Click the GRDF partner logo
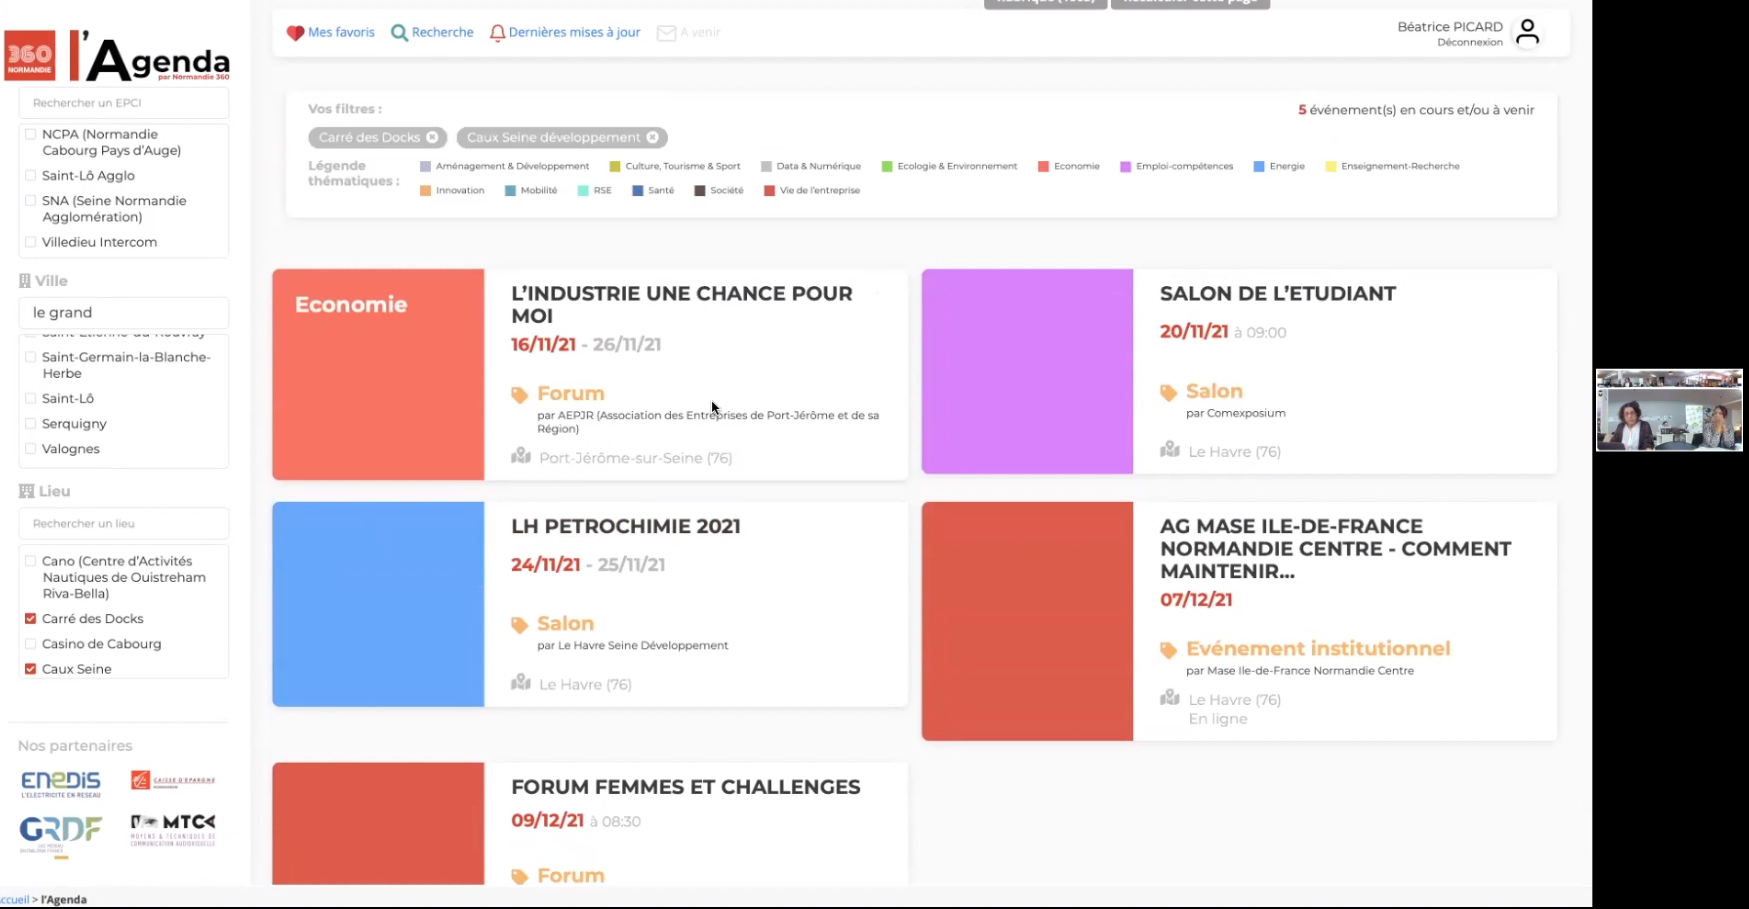 pyautogui.click(x=61, y=832)
